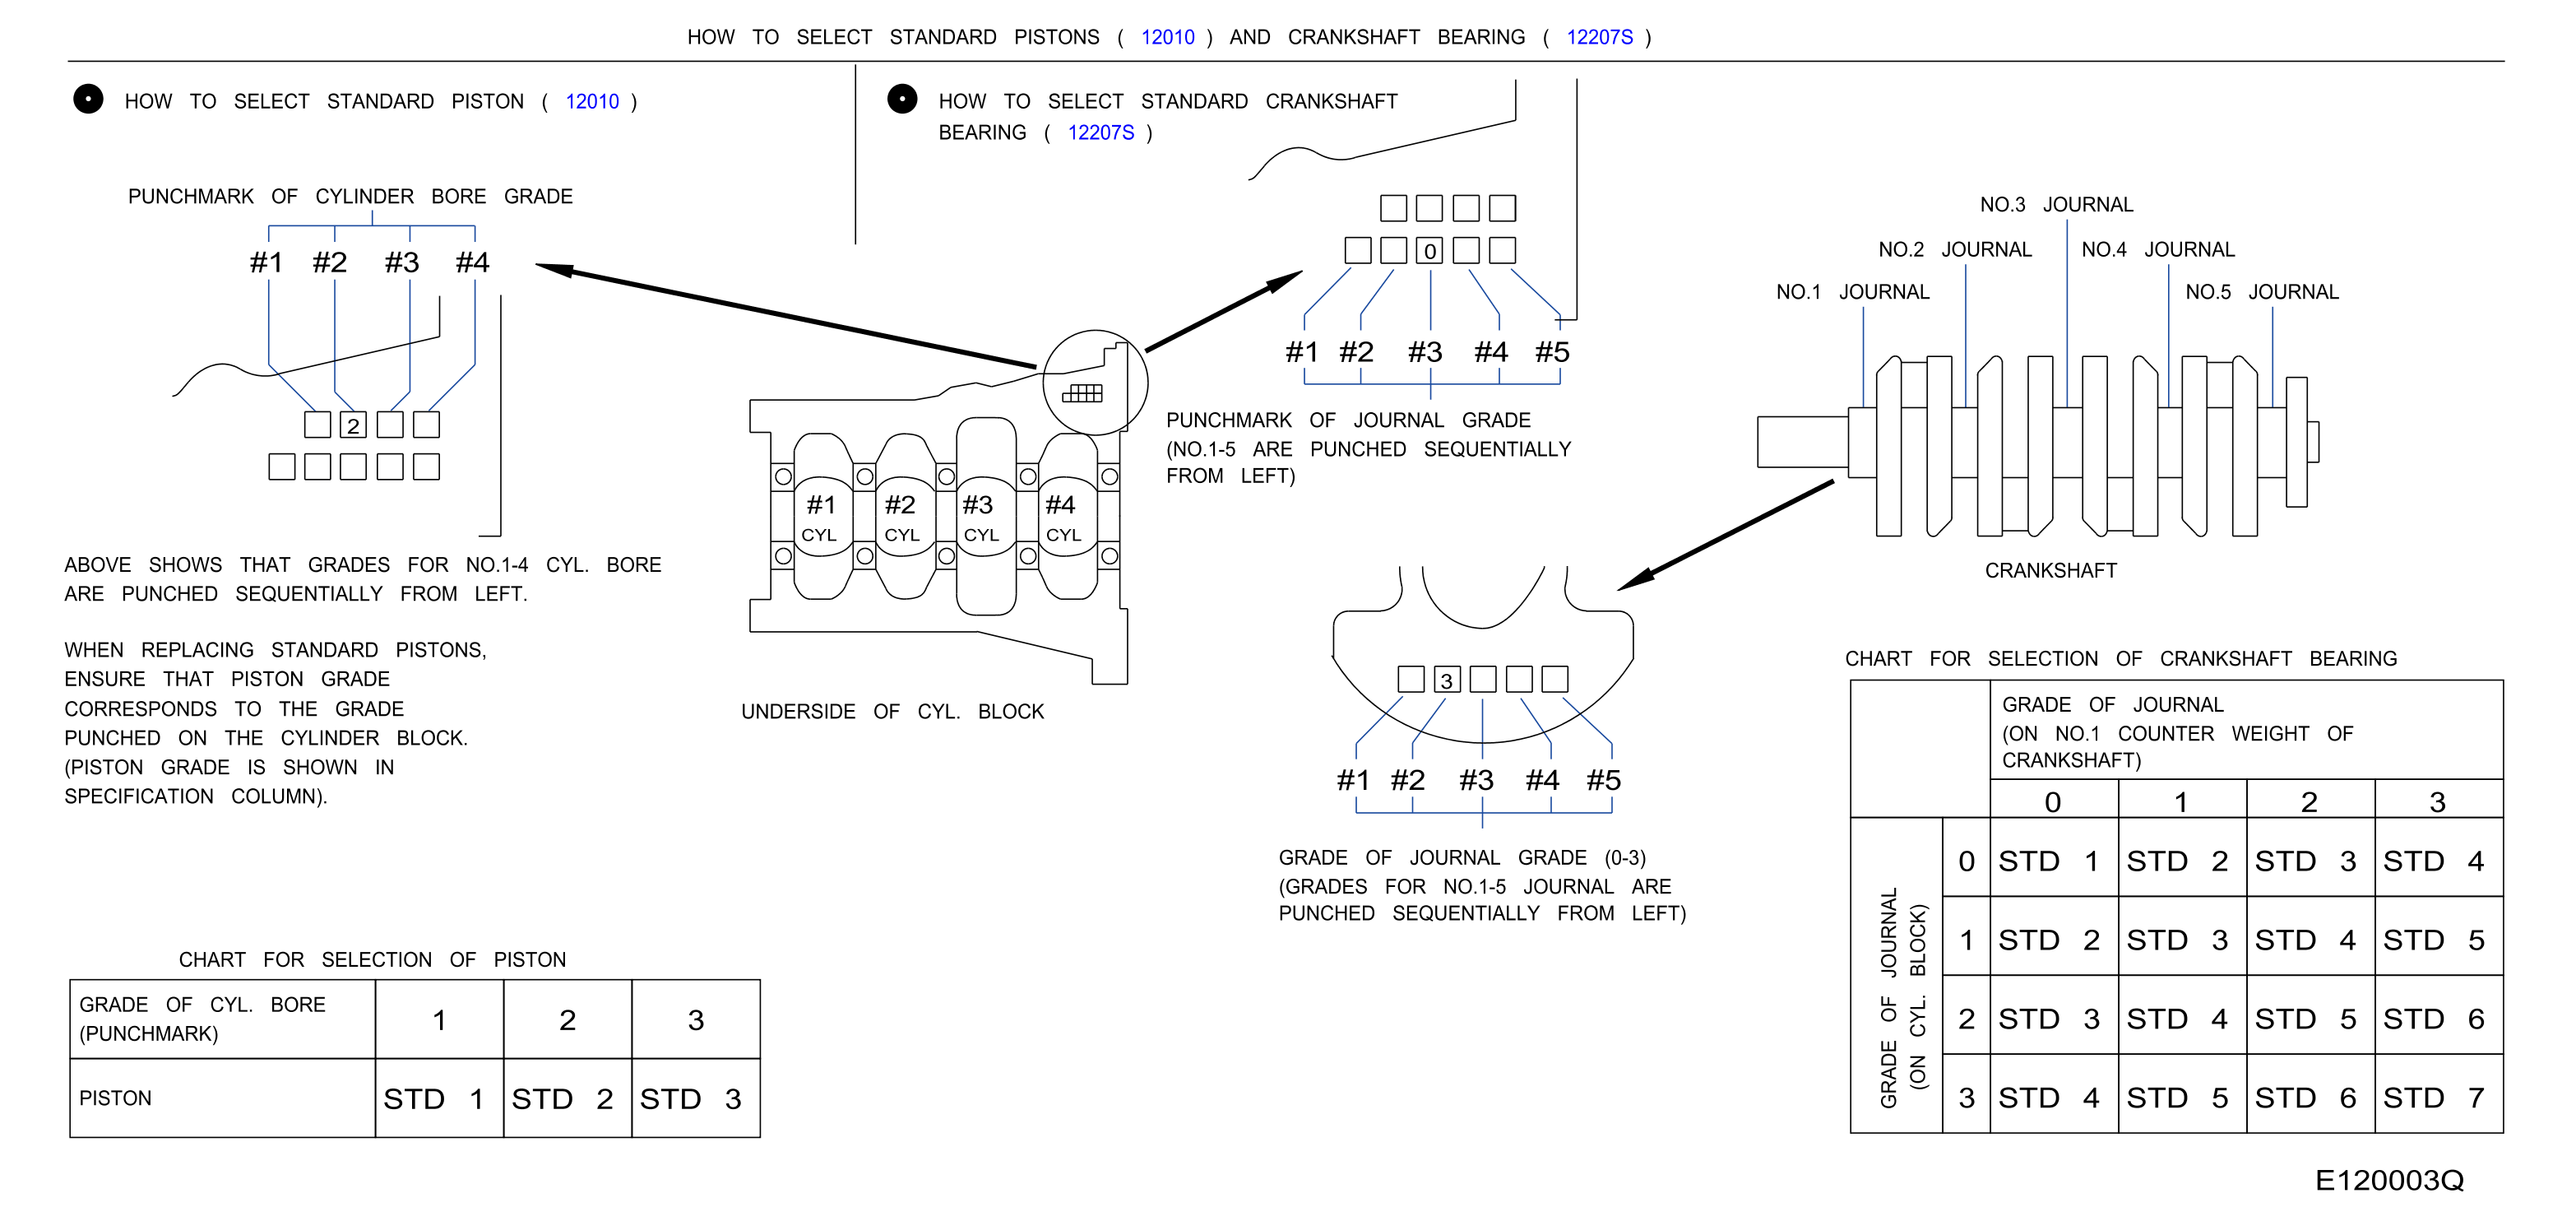Open the 12207S link in the page title
This screenshot has width=2576, height=1221.
pos(1599,37)
